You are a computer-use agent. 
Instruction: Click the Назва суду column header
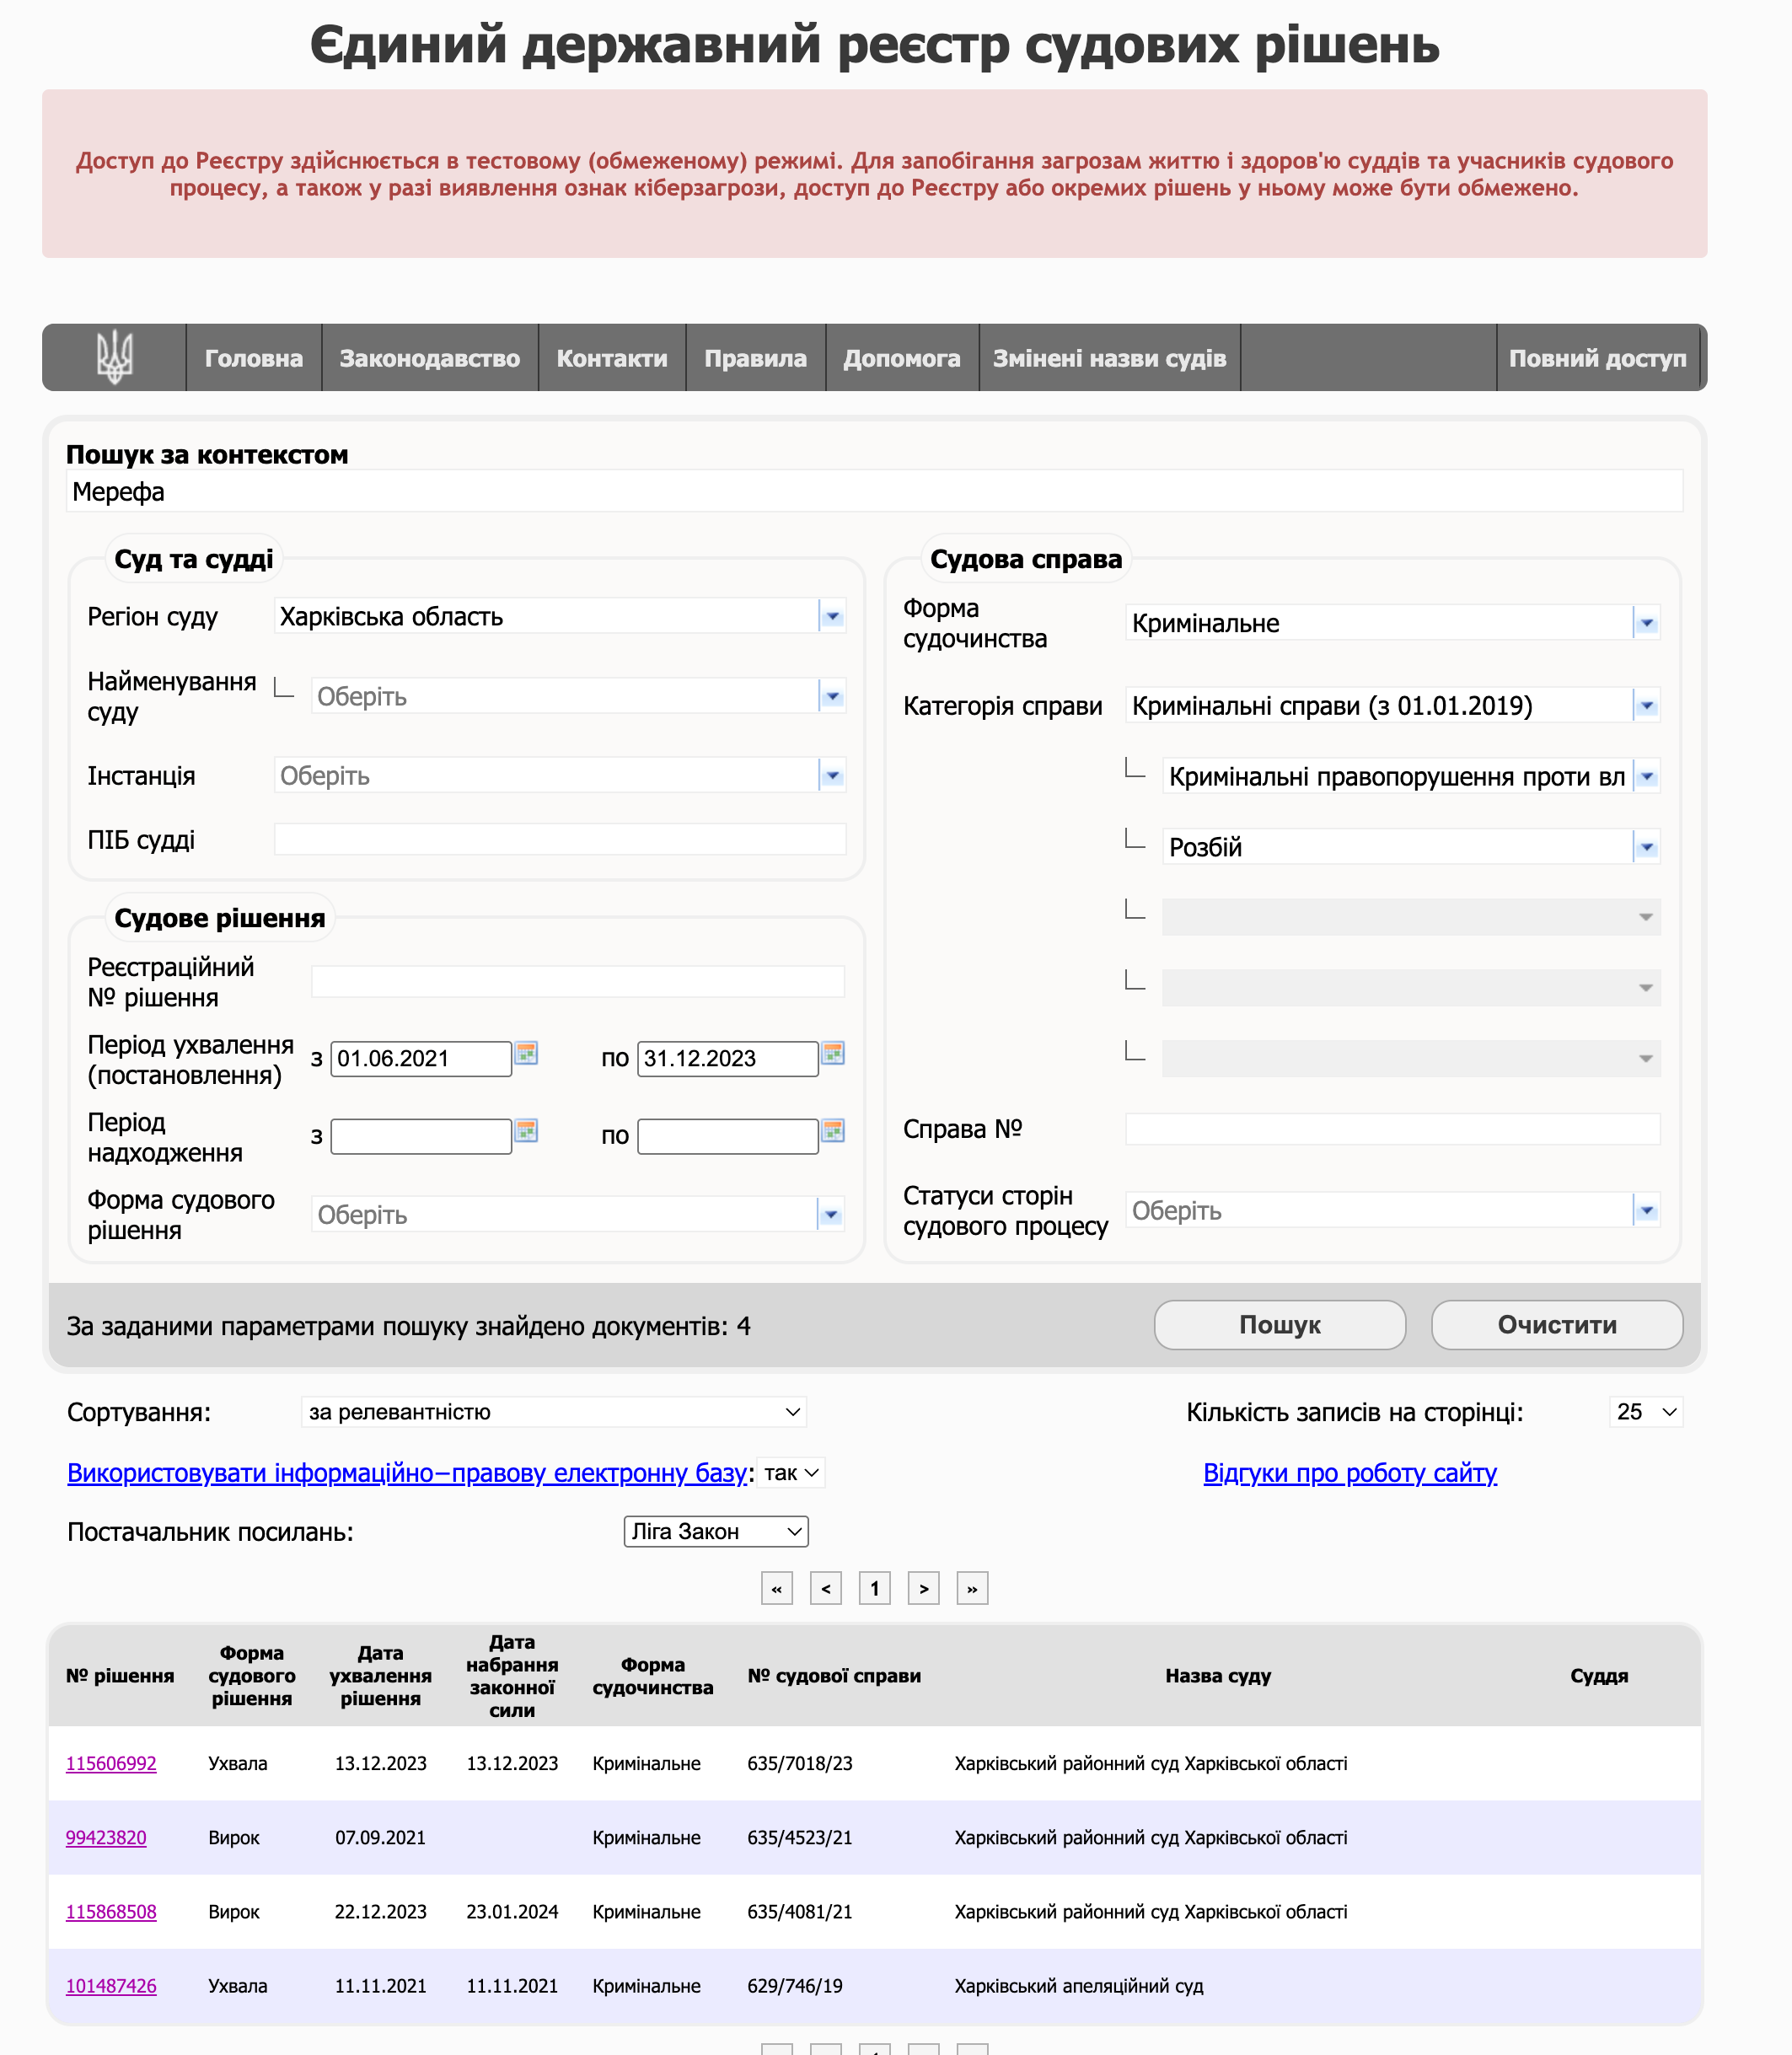tap(1218, 1675)
